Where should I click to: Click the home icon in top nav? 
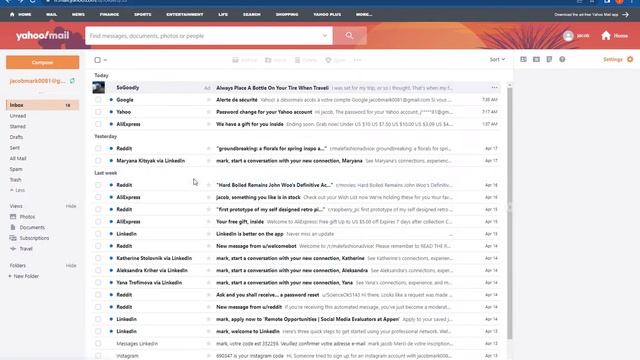pos(12,14)
